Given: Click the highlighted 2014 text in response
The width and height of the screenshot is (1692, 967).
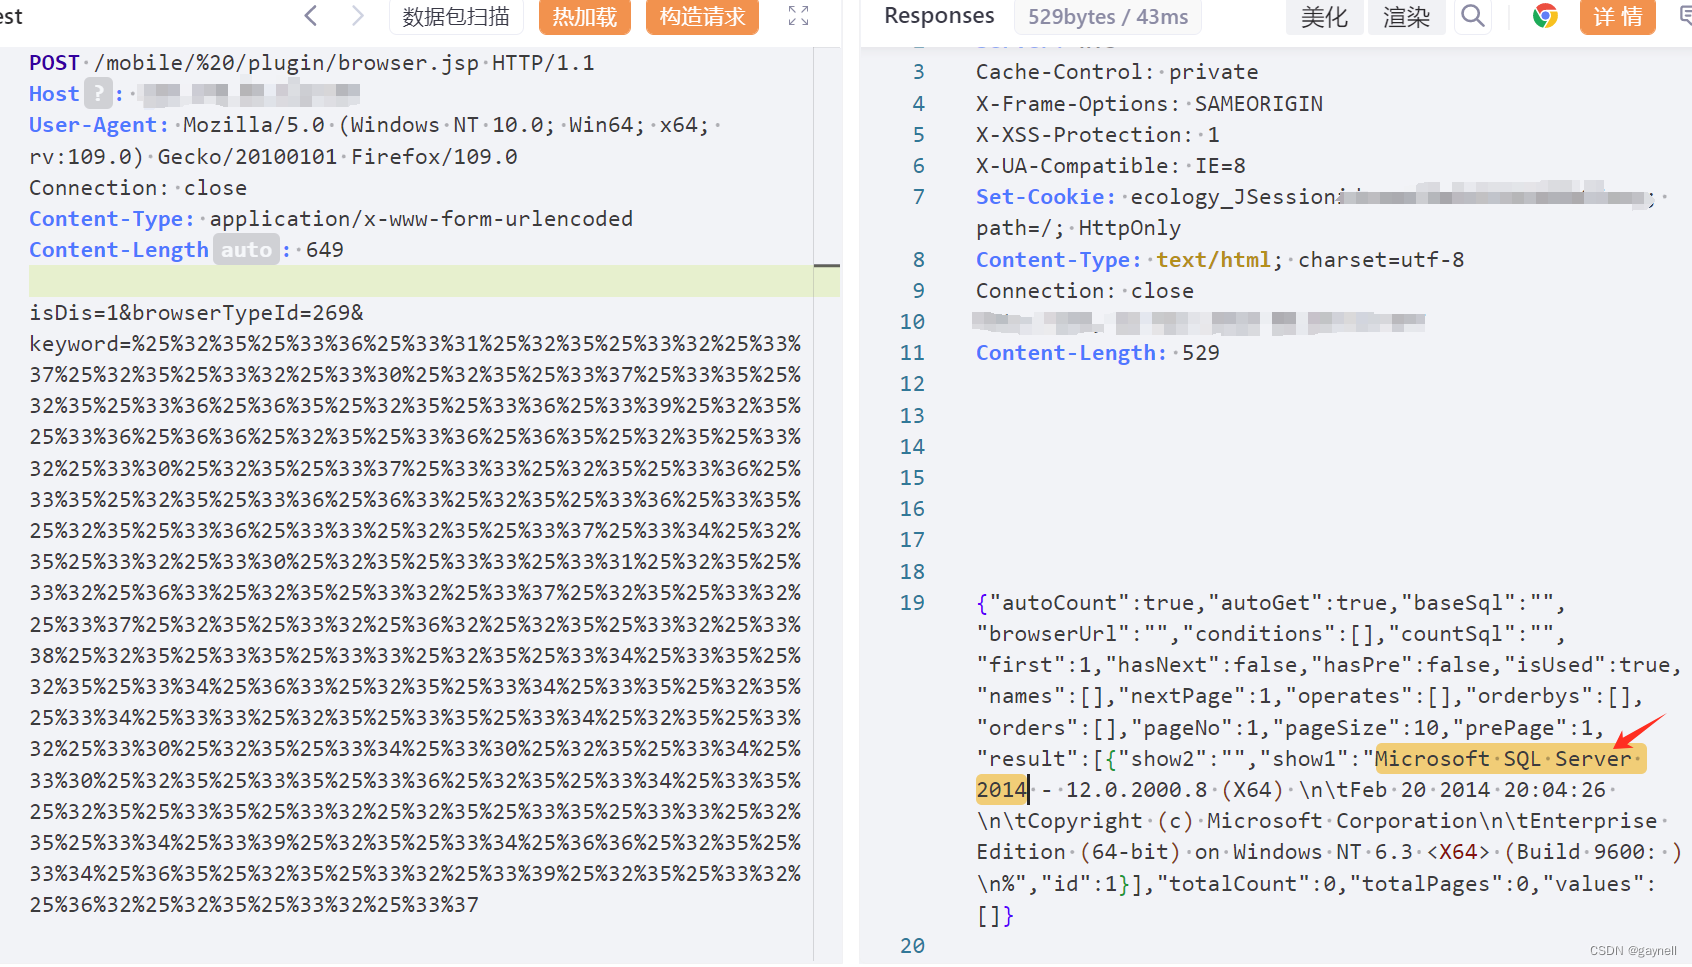Looking at the screenshot, I should (1002, 790).
